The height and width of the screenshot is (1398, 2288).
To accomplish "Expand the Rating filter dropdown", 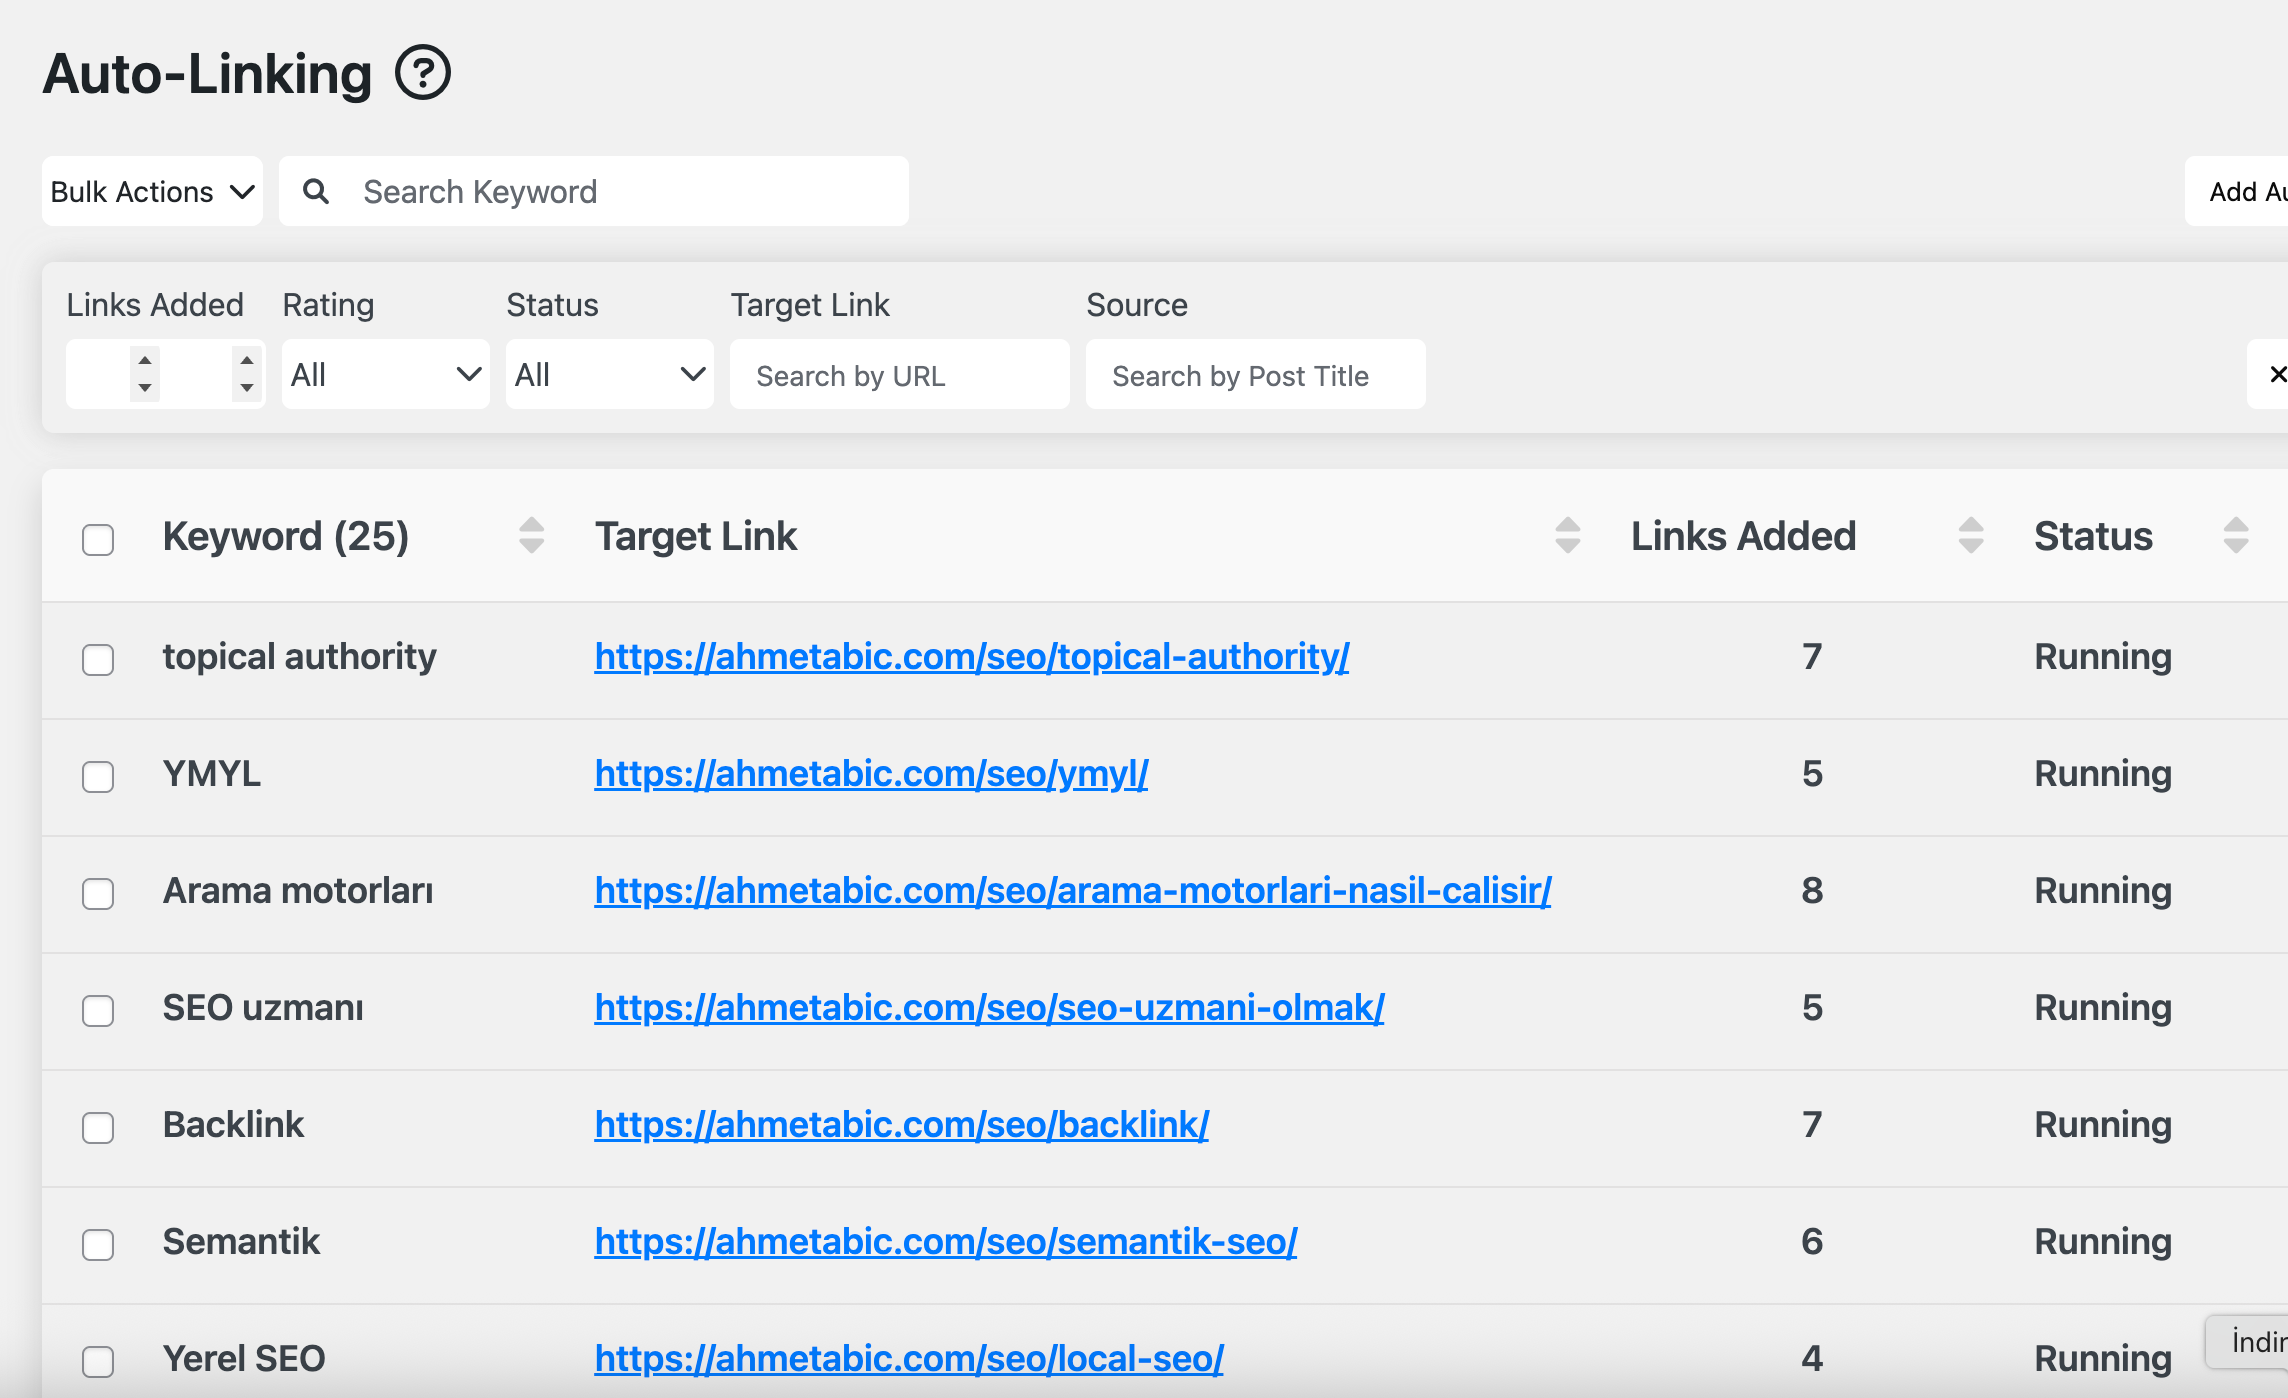I will (x=386, y=374).
